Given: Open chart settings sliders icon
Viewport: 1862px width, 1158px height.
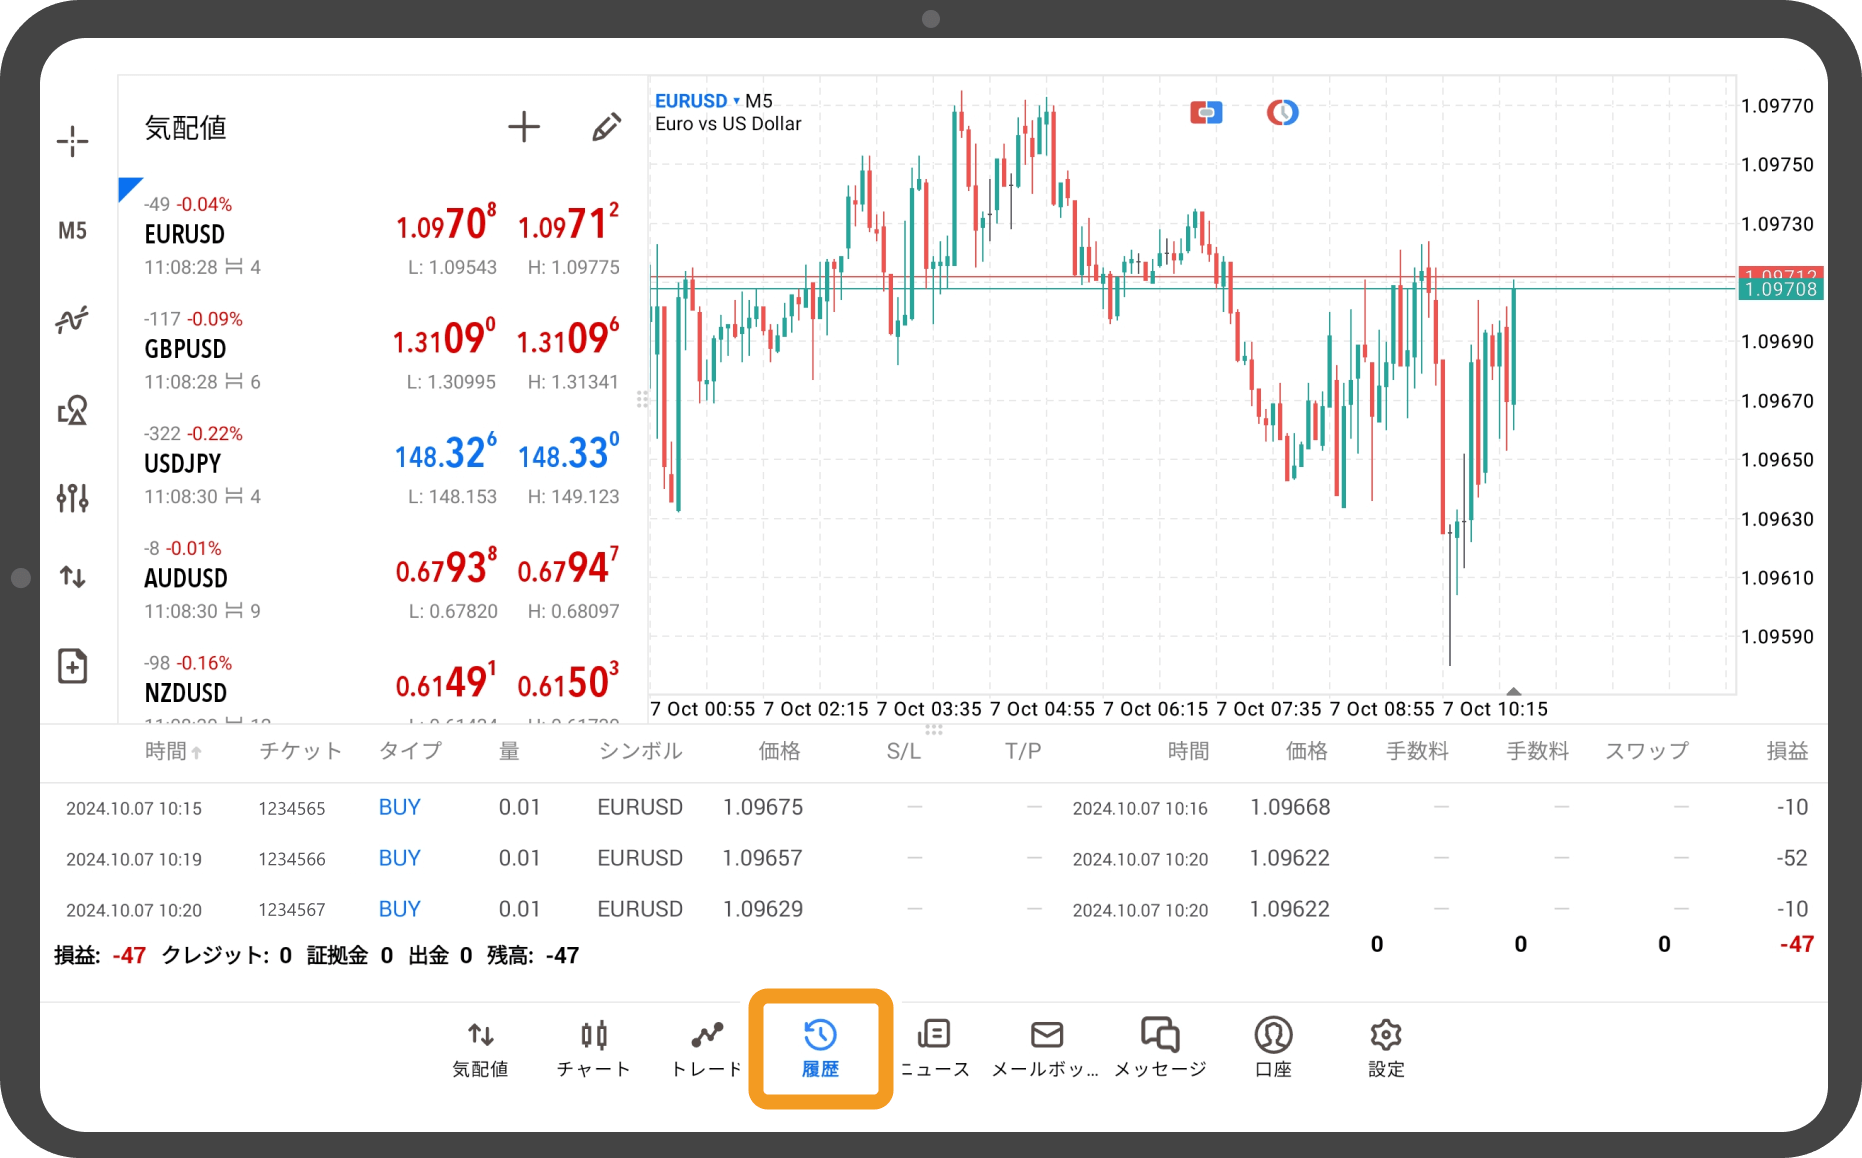Looking at the screenshot, I should pyautogui.click(x=72, y=497).
